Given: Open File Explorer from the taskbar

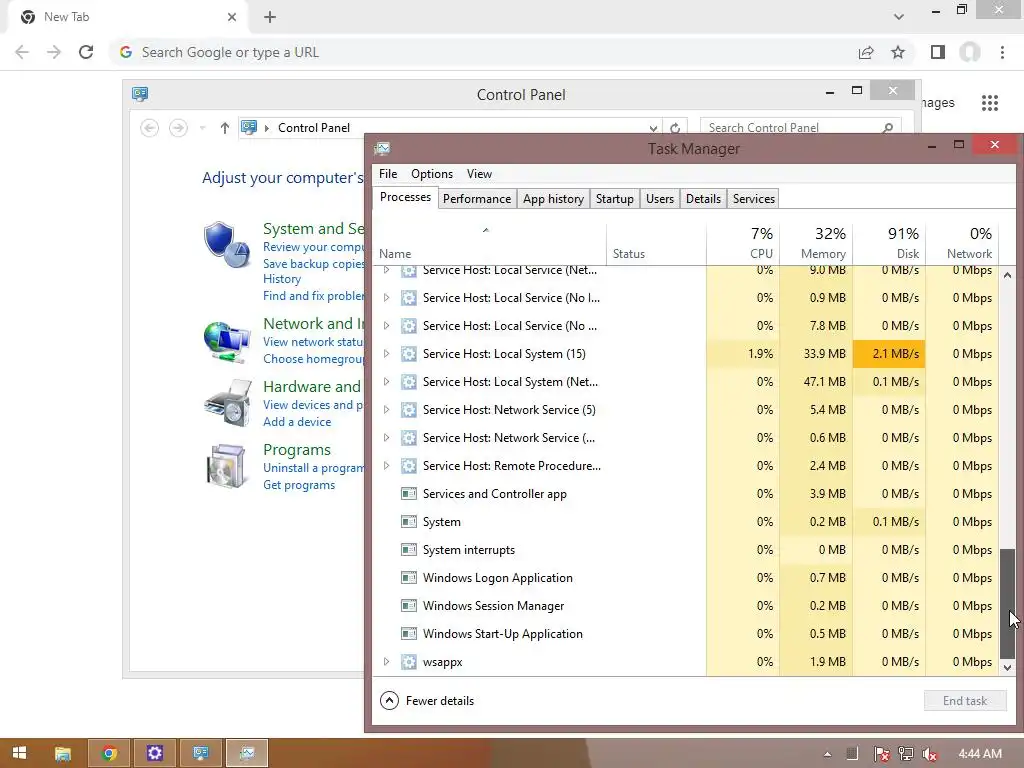Looking at the screenshot, I should click(63, 754).
